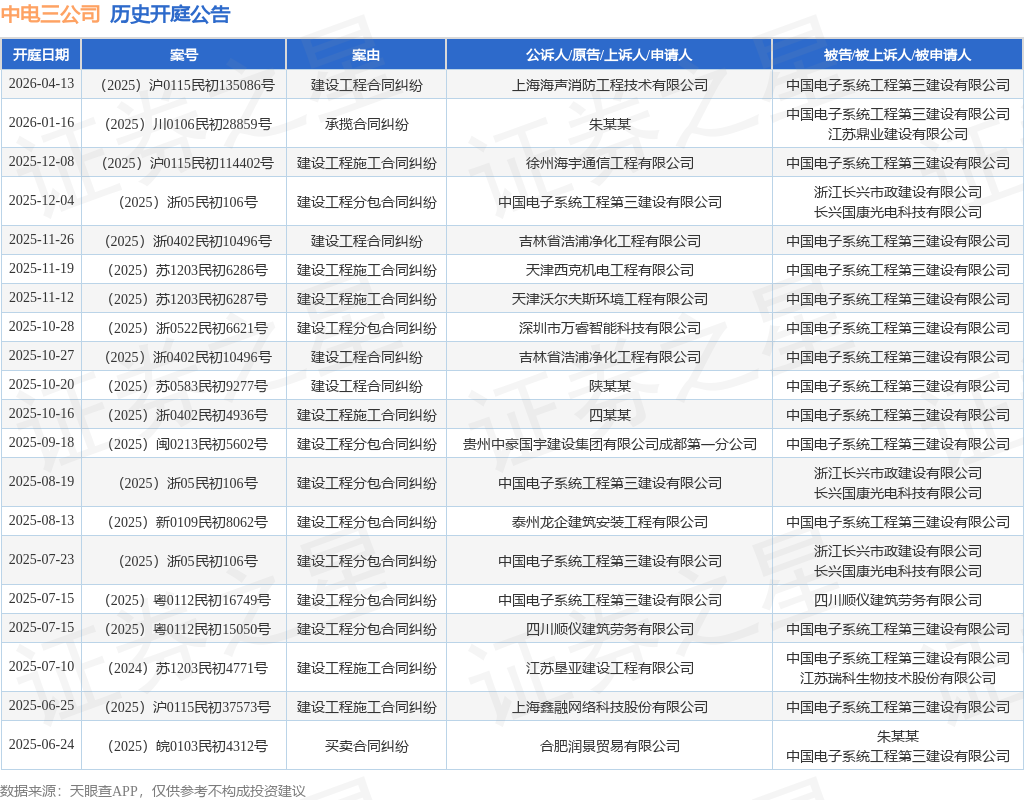Click the 历史开庭公告 heading
Image resolution: width=1024 pixels, height=800 pixels.
170,14
